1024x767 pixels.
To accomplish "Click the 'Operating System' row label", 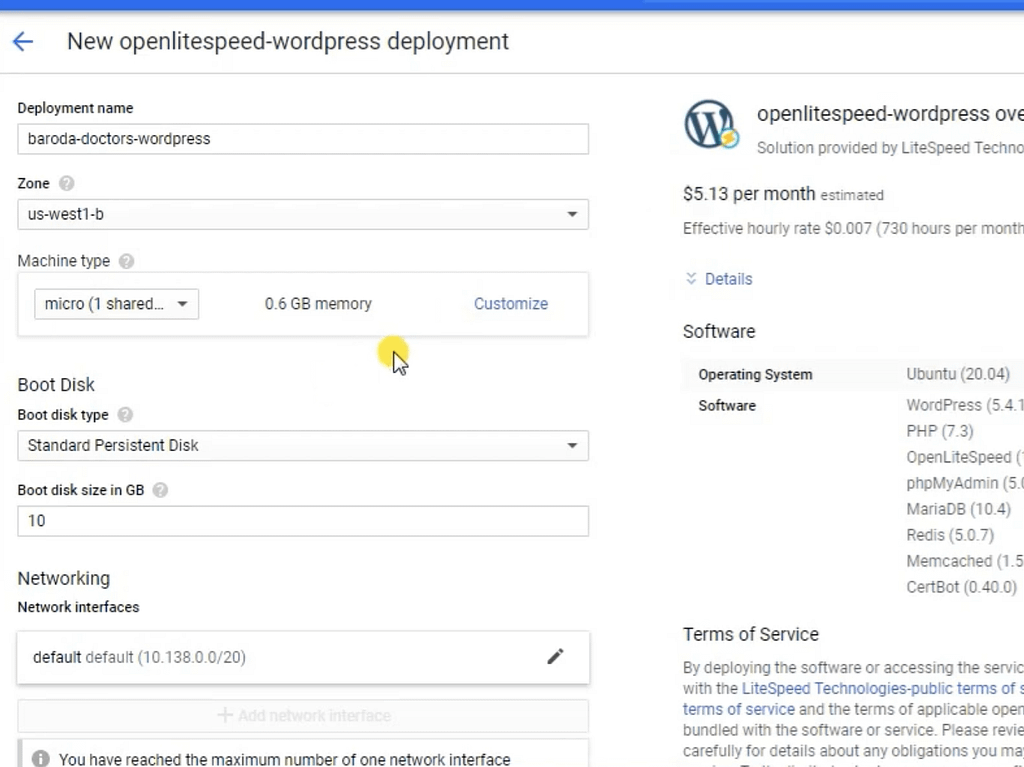I will pos(756,374).
